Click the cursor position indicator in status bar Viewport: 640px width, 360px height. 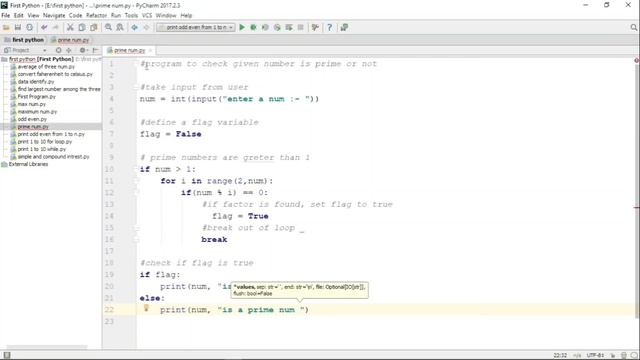(560, 356)
